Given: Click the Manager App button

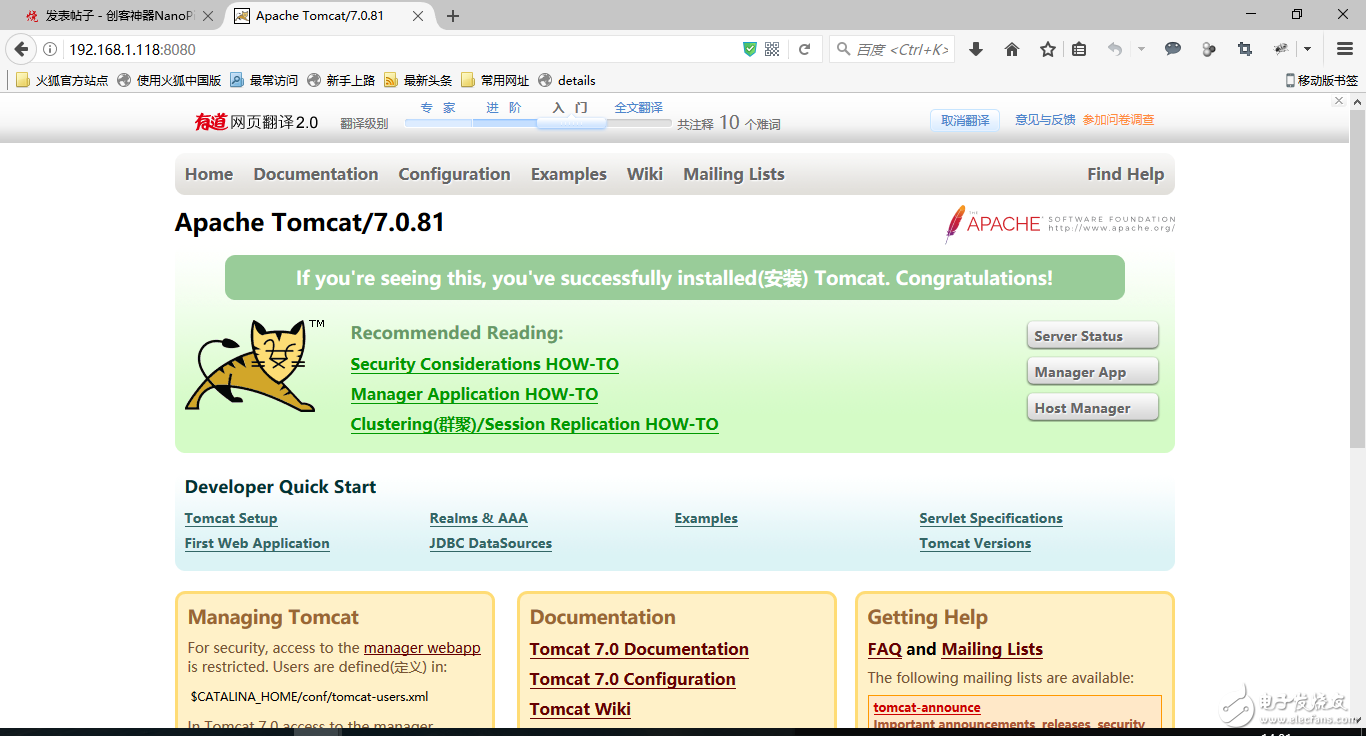Looking at the screenshot, I should (1092, 372).
